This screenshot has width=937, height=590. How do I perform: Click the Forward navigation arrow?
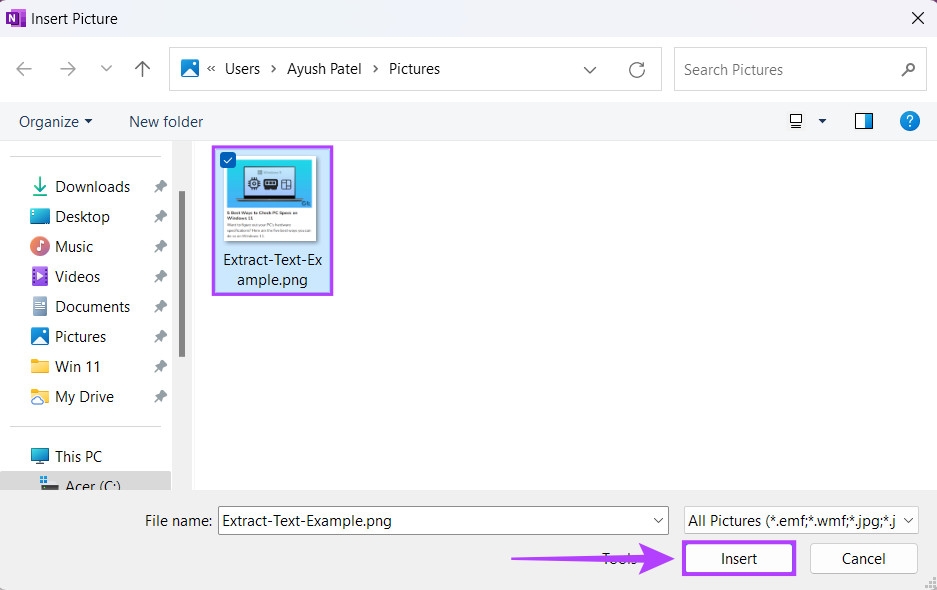[x=68, y=69]
